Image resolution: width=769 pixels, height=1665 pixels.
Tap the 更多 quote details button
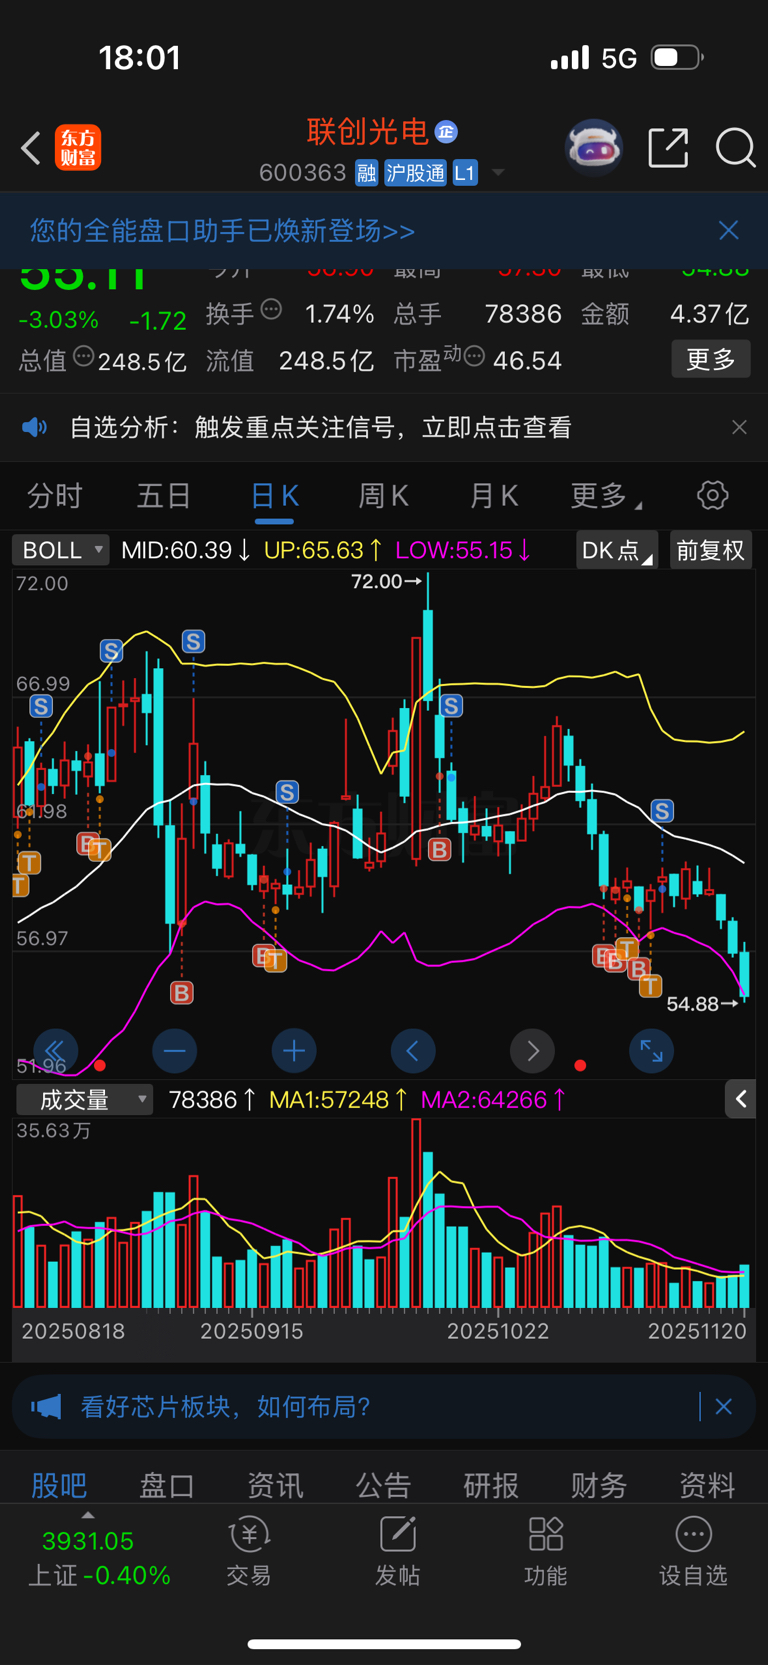[710, 359]
